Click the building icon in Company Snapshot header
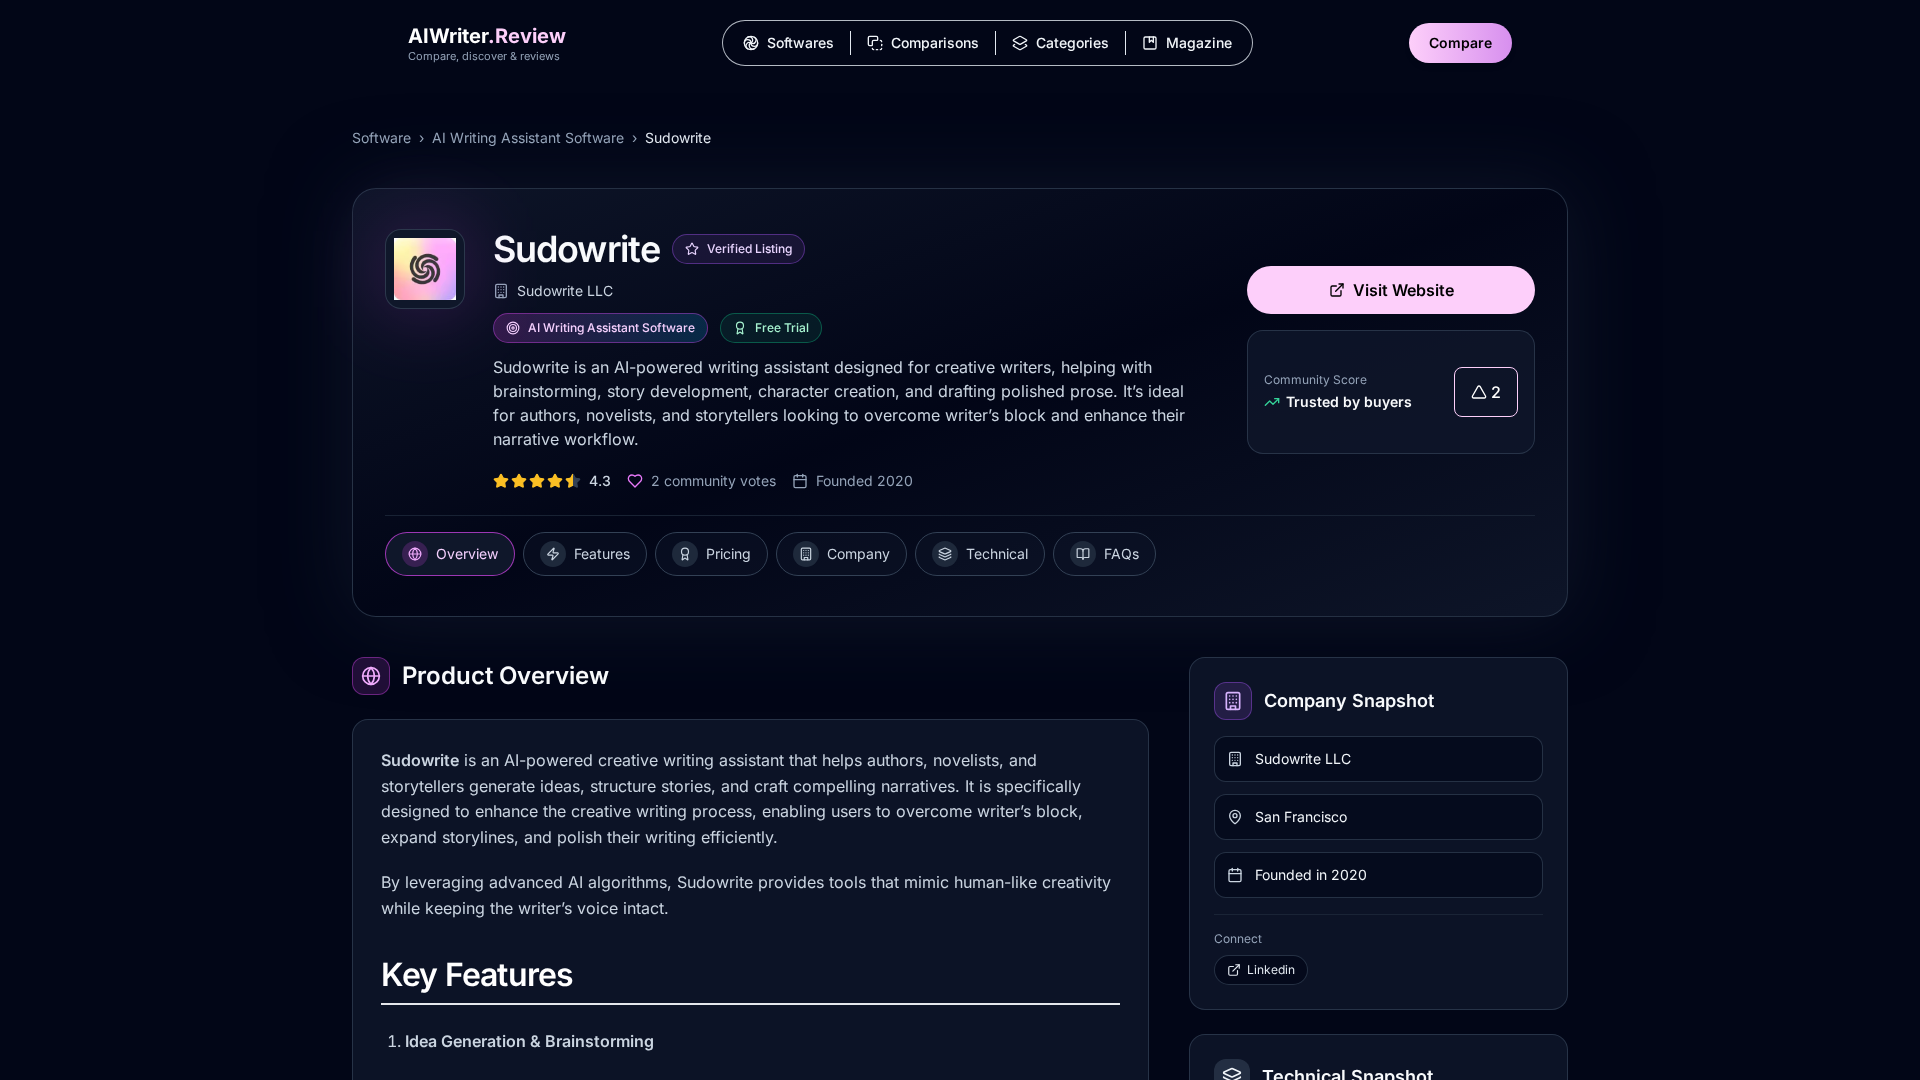 click(1233, 701)
